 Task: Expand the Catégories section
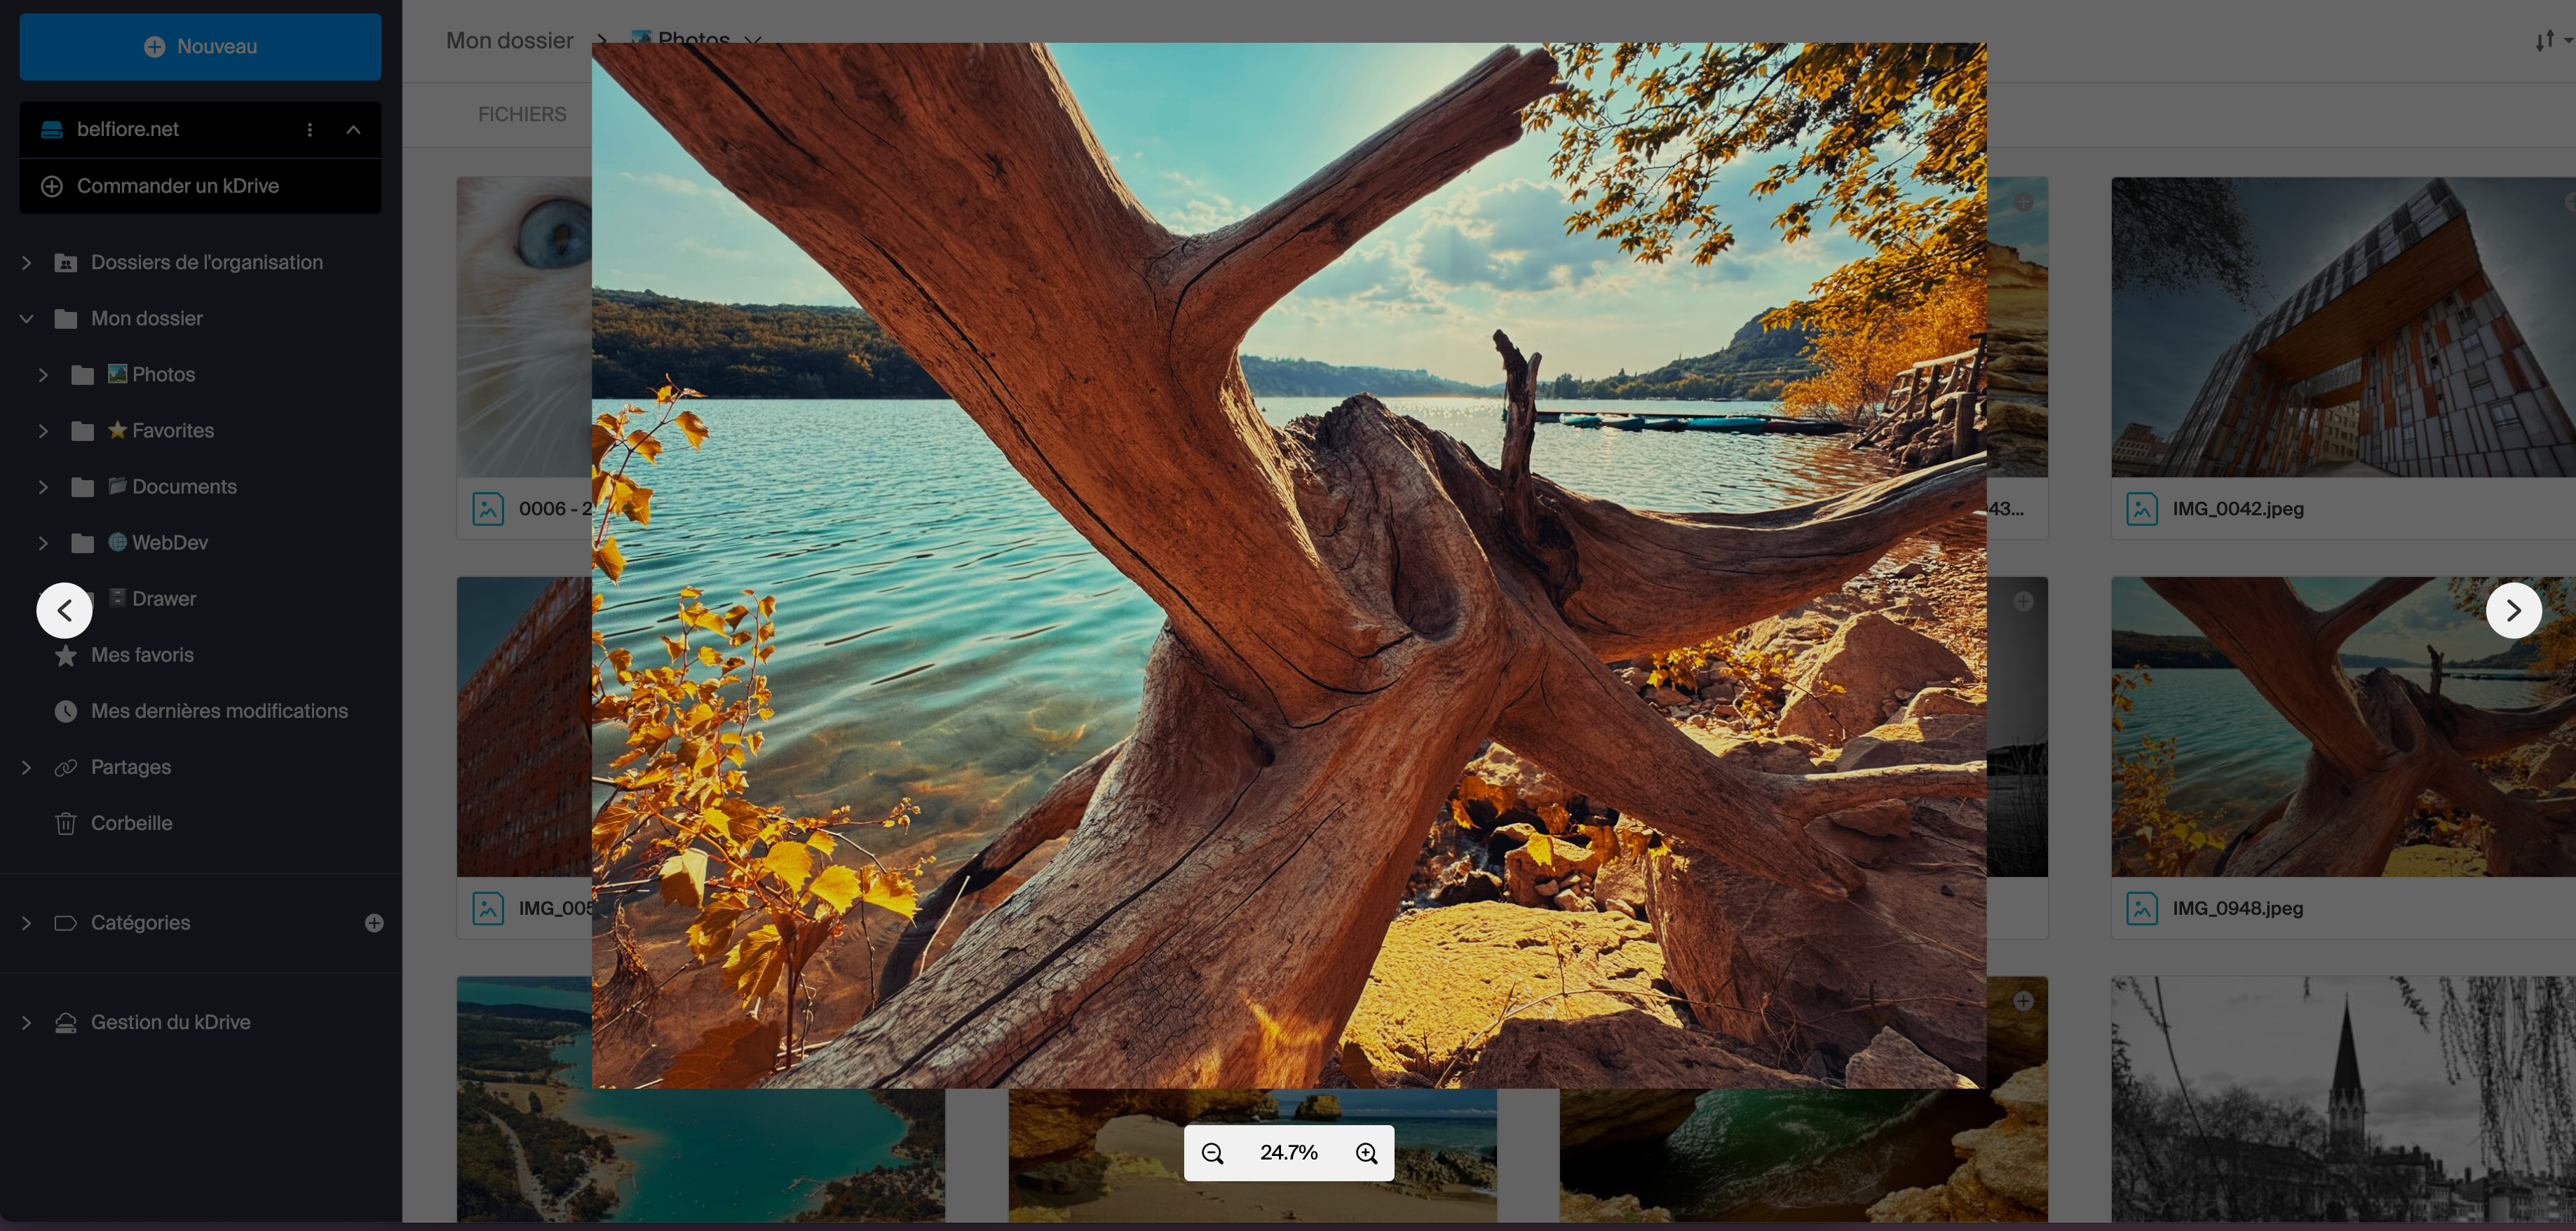27,923
